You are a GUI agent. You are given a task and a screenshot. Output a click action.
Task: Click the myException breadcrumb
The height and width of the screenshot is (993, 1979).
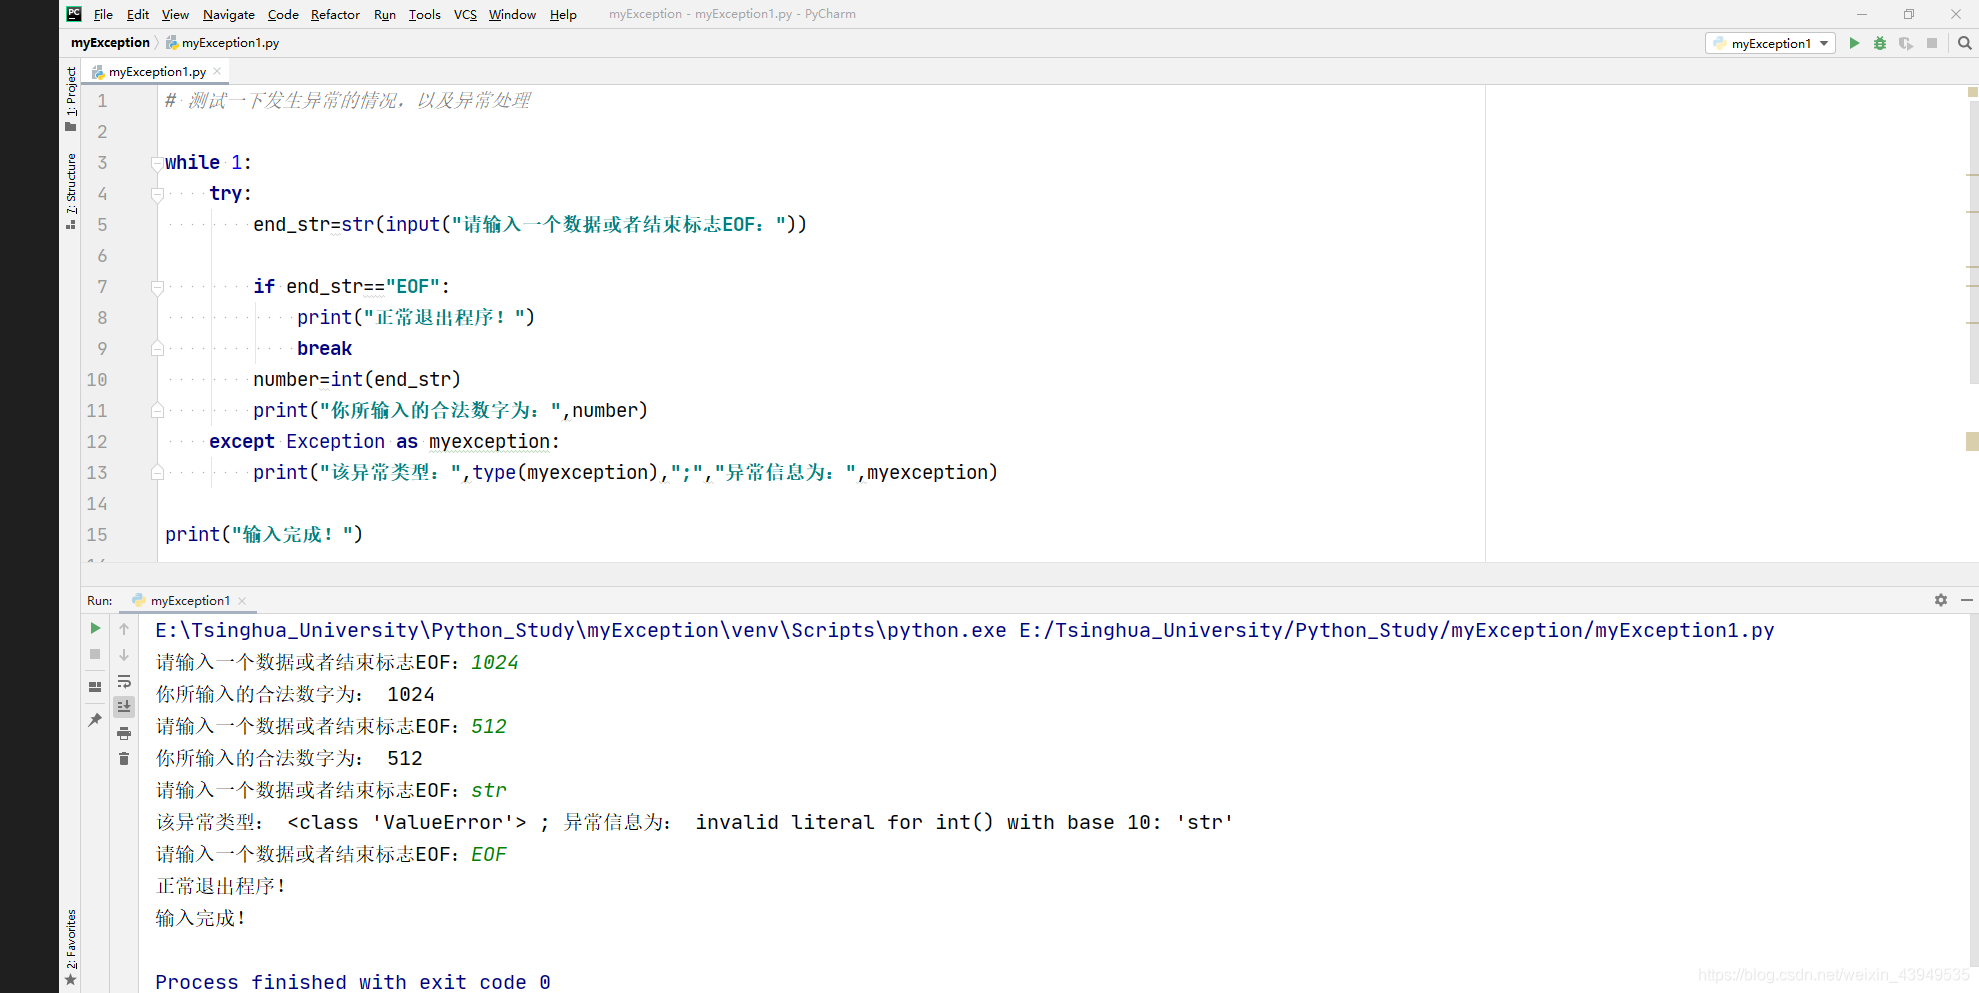[110, 43]
